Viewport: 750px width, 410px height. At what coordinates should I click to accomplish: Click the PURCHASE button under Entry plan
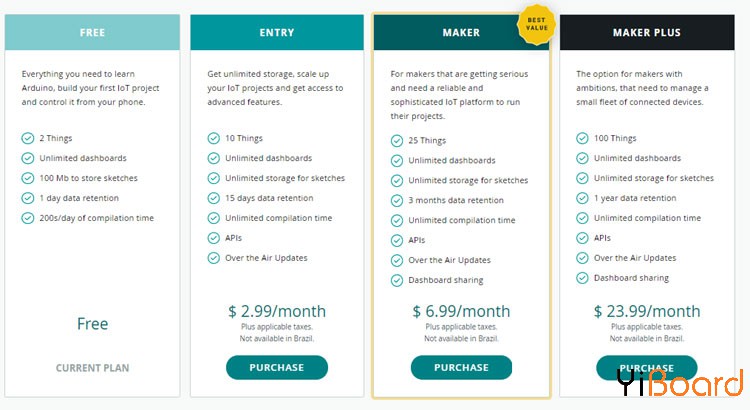click(x=277, y=367)
